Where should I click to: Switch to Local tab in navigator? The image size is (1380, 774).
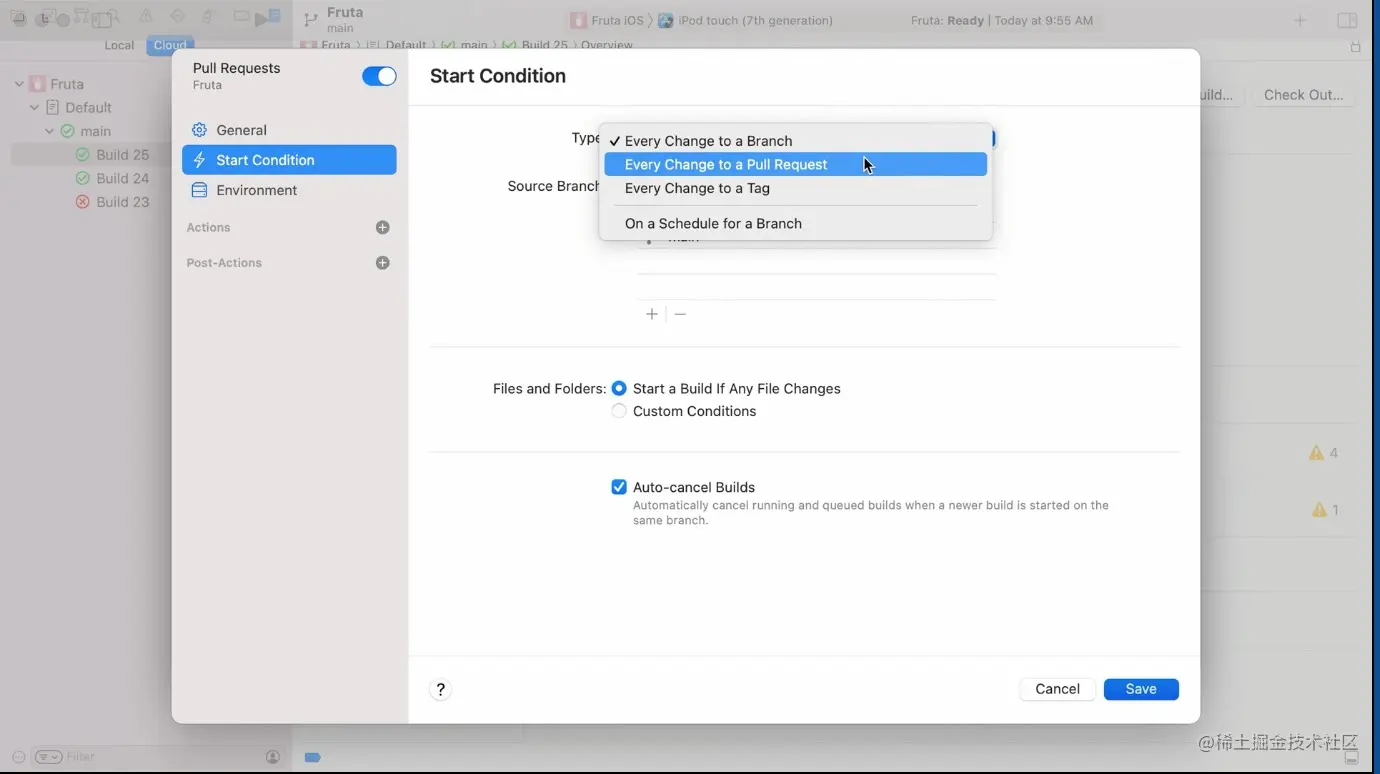tap(119, 45)
